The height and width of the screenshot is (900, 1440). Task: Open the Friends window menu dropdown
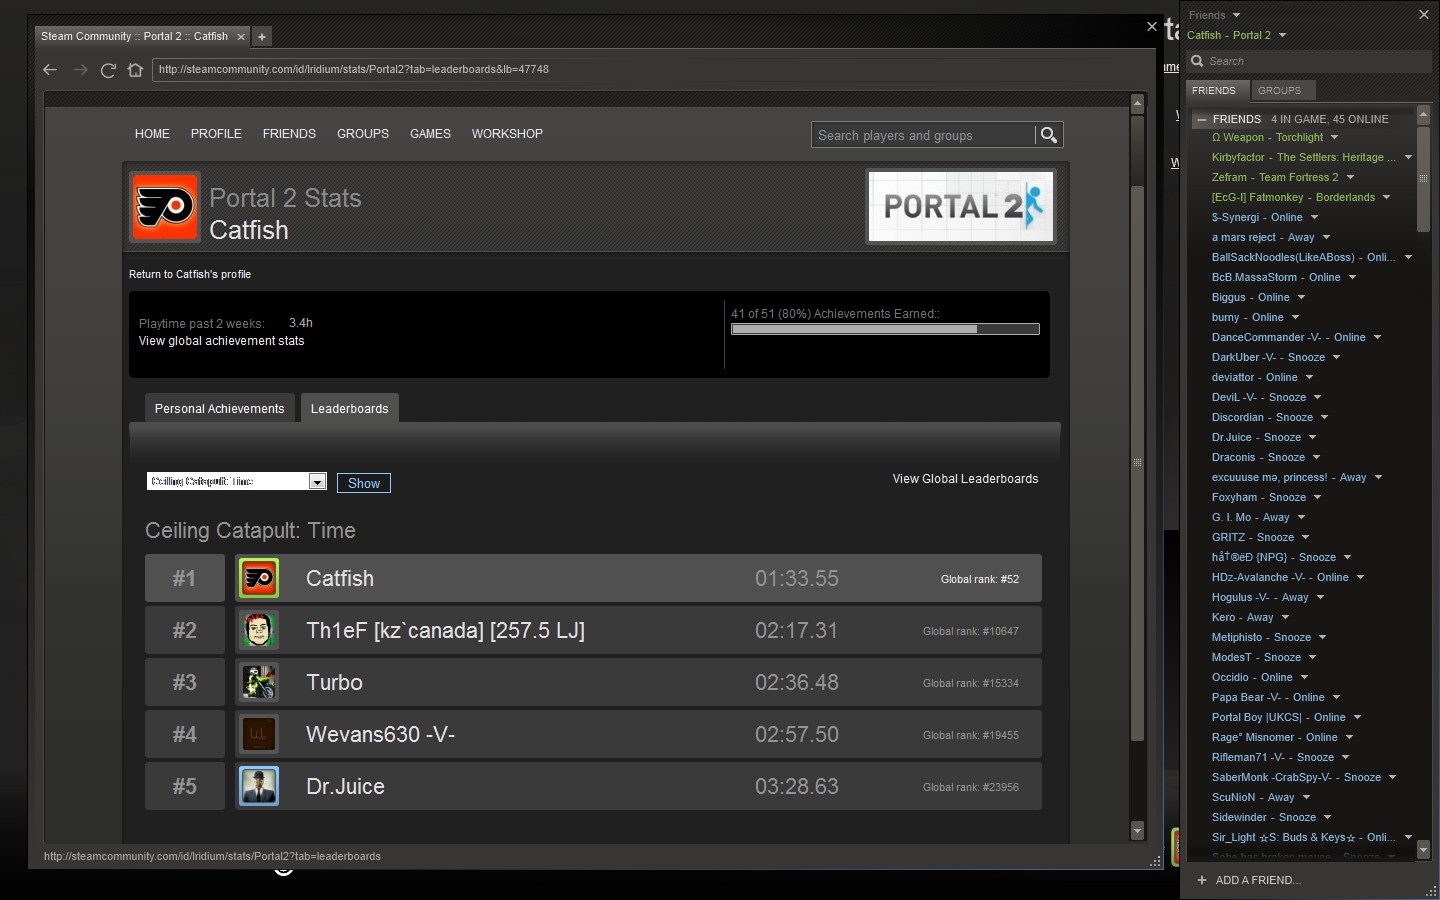tap(1236, 15)
